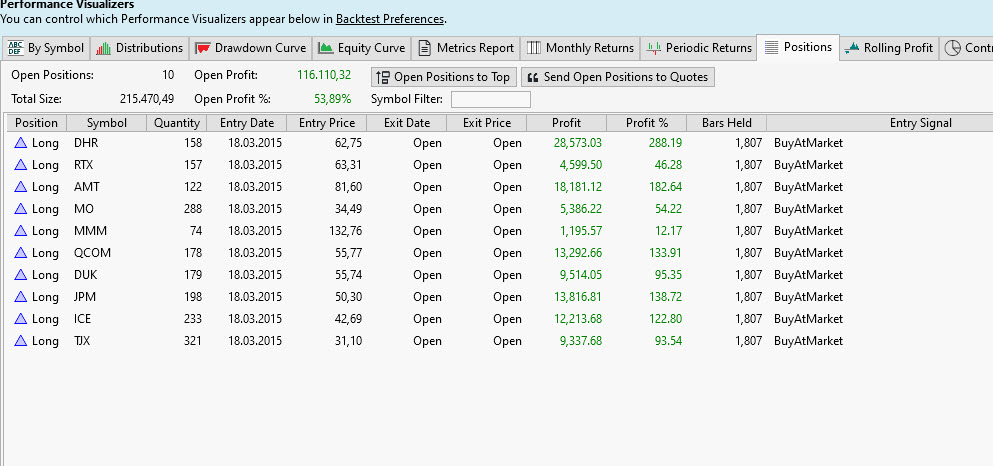Click the Periodic Returns icon
This screenshot has height=466, width=993.
(x=653, y=48)
